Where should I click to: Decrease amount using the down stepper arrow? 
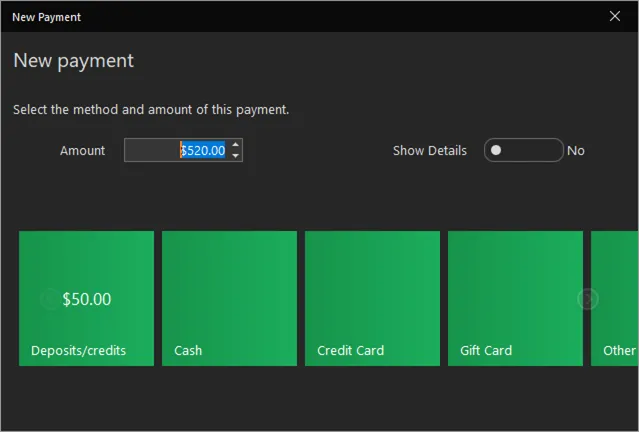point(236,155)
